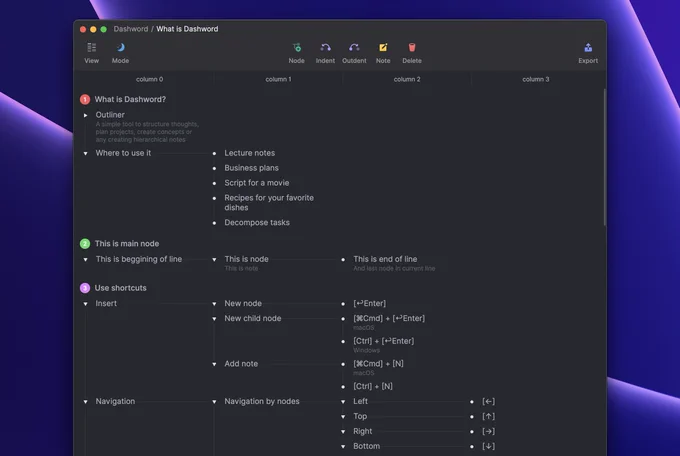The width and height of the screenshot is (680, 456).
Task: Collapse Navigation by nodes item
Action: 214,402
